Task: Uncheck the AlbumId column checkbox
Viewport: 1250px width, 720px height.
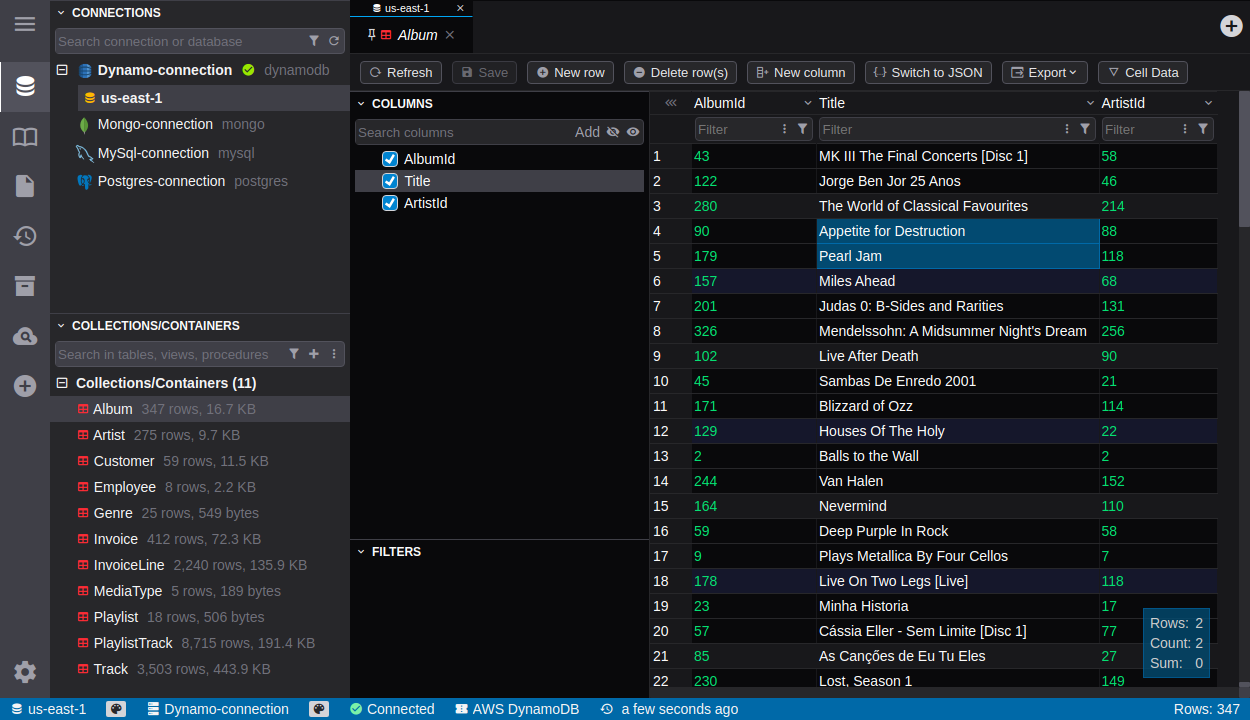Action: point(390,159)
